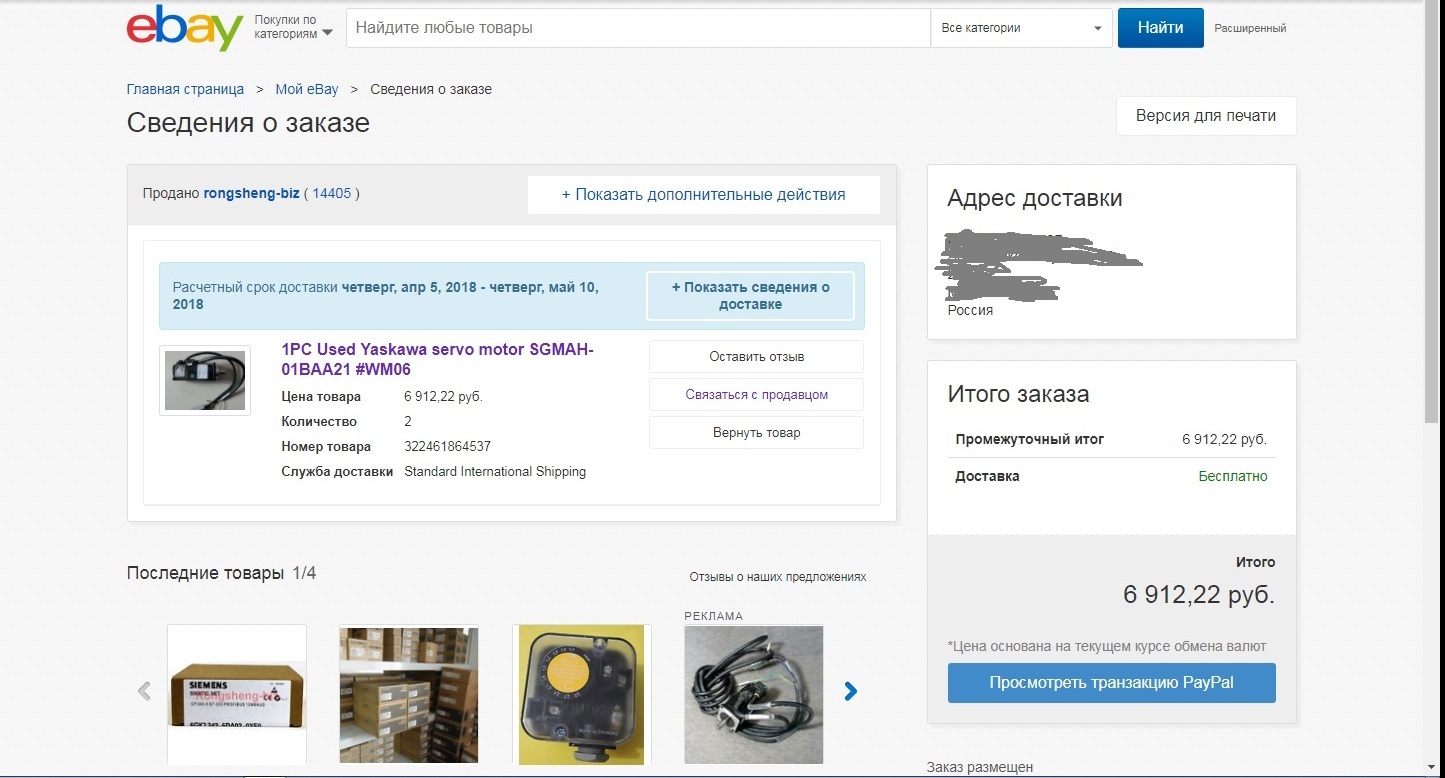Open the 'Все категории' dropdown
1445x778 pixels.
click(x=1021, y=28)
